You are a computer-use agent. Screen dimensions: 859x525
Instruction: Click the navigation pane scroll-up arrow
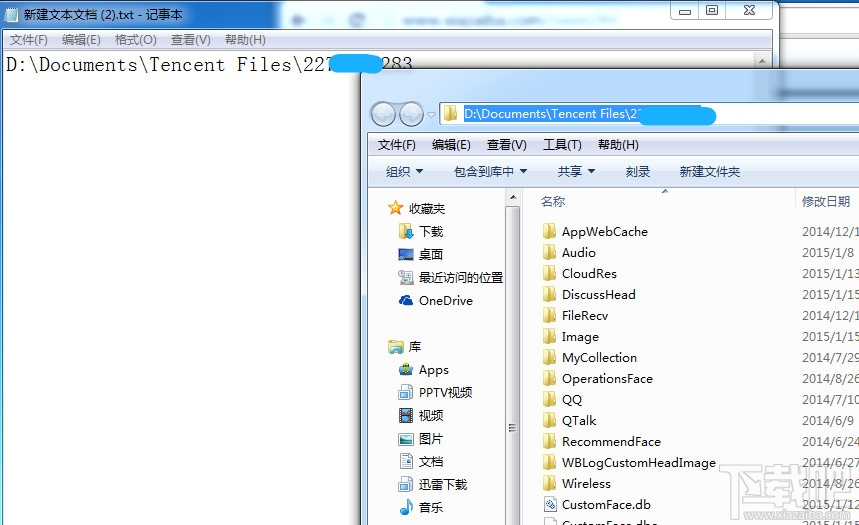(513, 197)
